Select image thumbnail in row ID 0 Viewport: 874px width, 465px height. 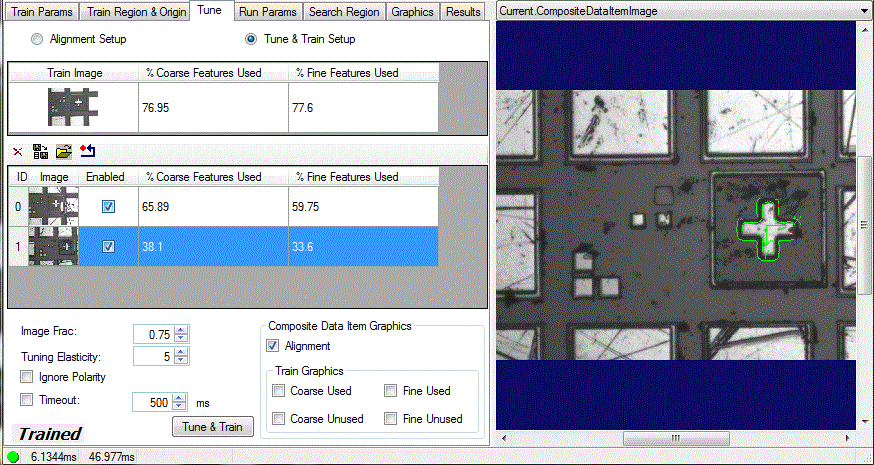pyautogui.click(x=54, y=207)
